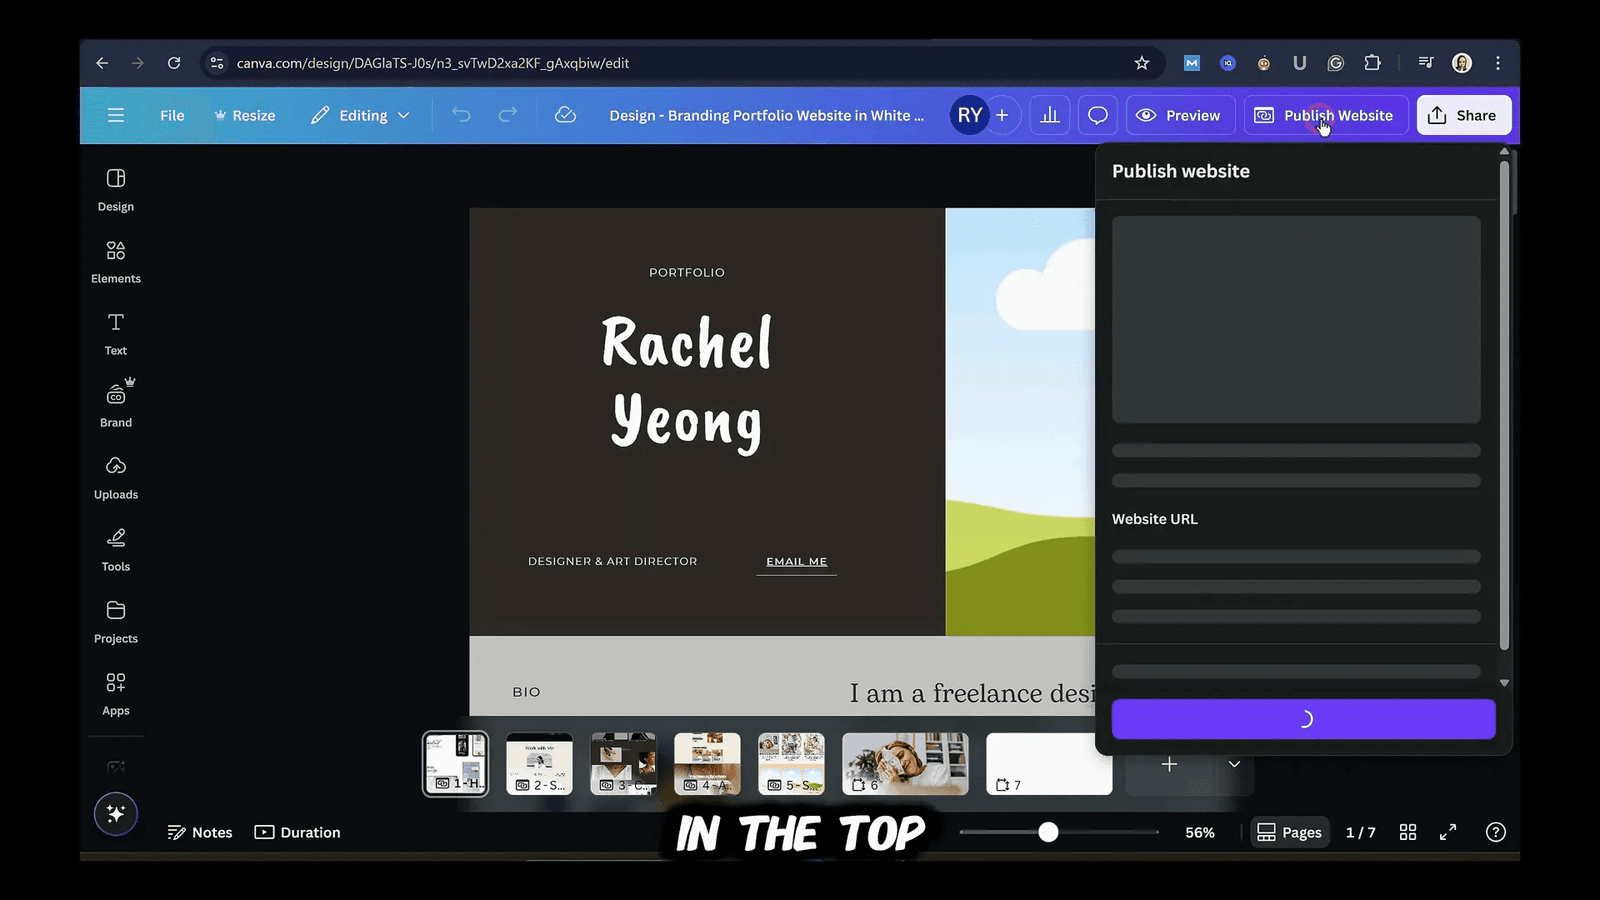Click the browser address bar URL
Screen dimensions: 1600x900
pos(433,63)
